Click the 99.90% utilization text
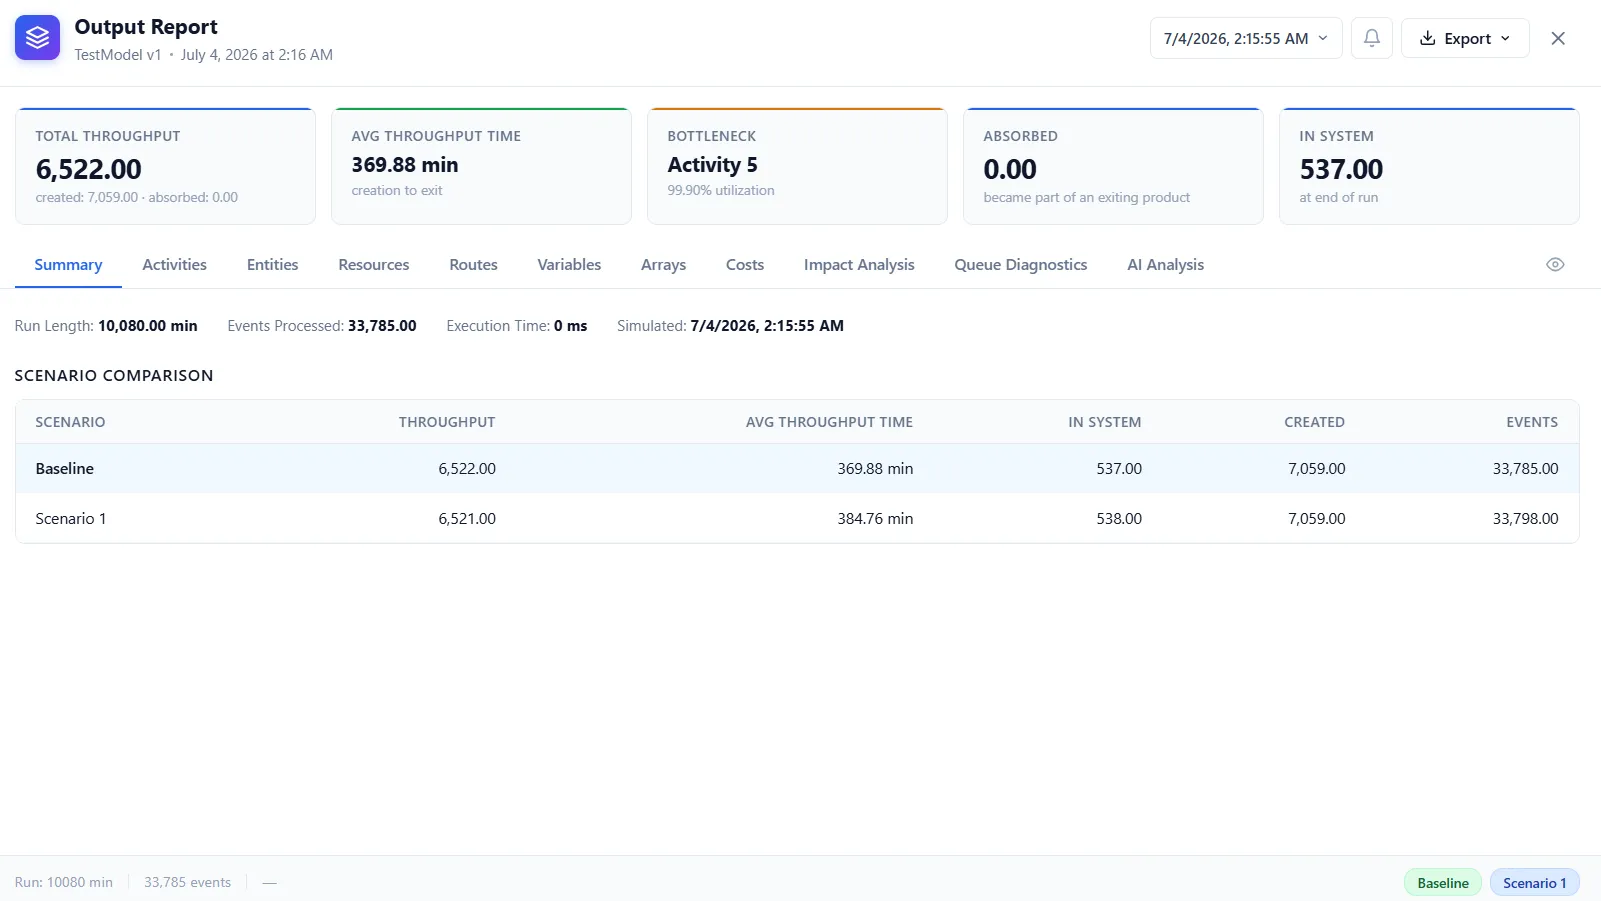This screenshot has width=1601, height=901. (x=721, y=190)
